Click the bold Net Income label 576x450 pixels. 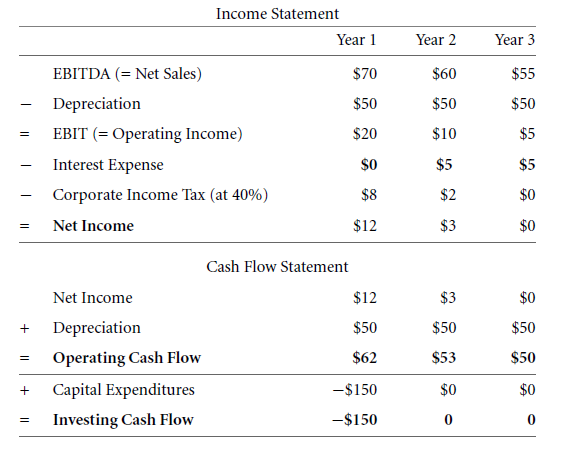pyautogui.click(x=93, y=226)
